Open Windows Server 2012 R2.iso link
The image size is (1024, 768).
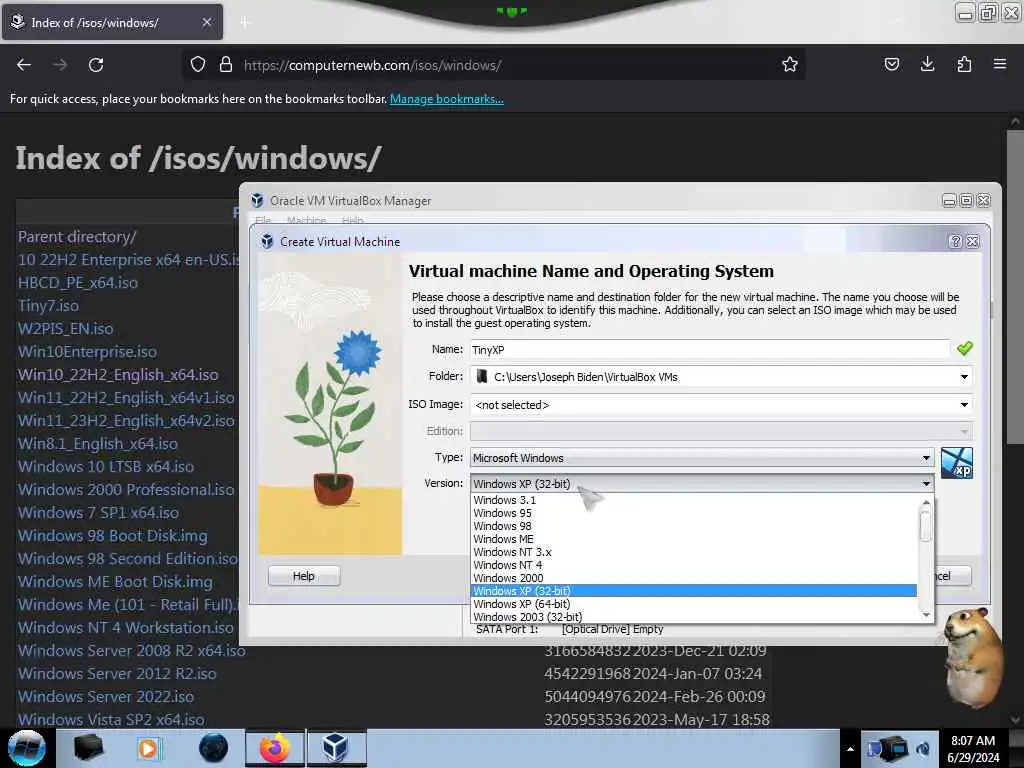click(x=117, y=673)
